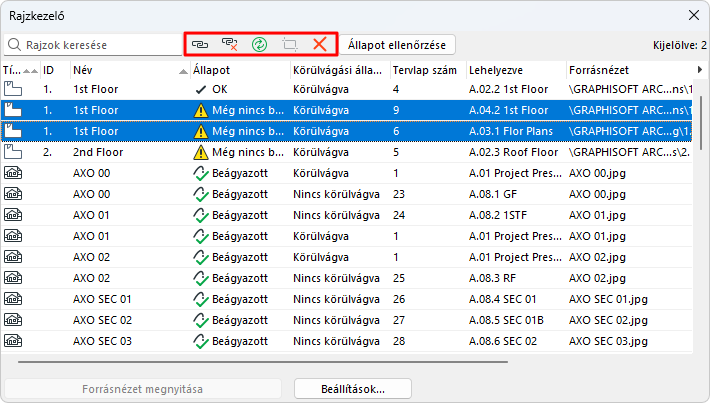This screenshot has height=403, width=710.
Task: Click the Link drawing chain icon
Action: point(200,44)
